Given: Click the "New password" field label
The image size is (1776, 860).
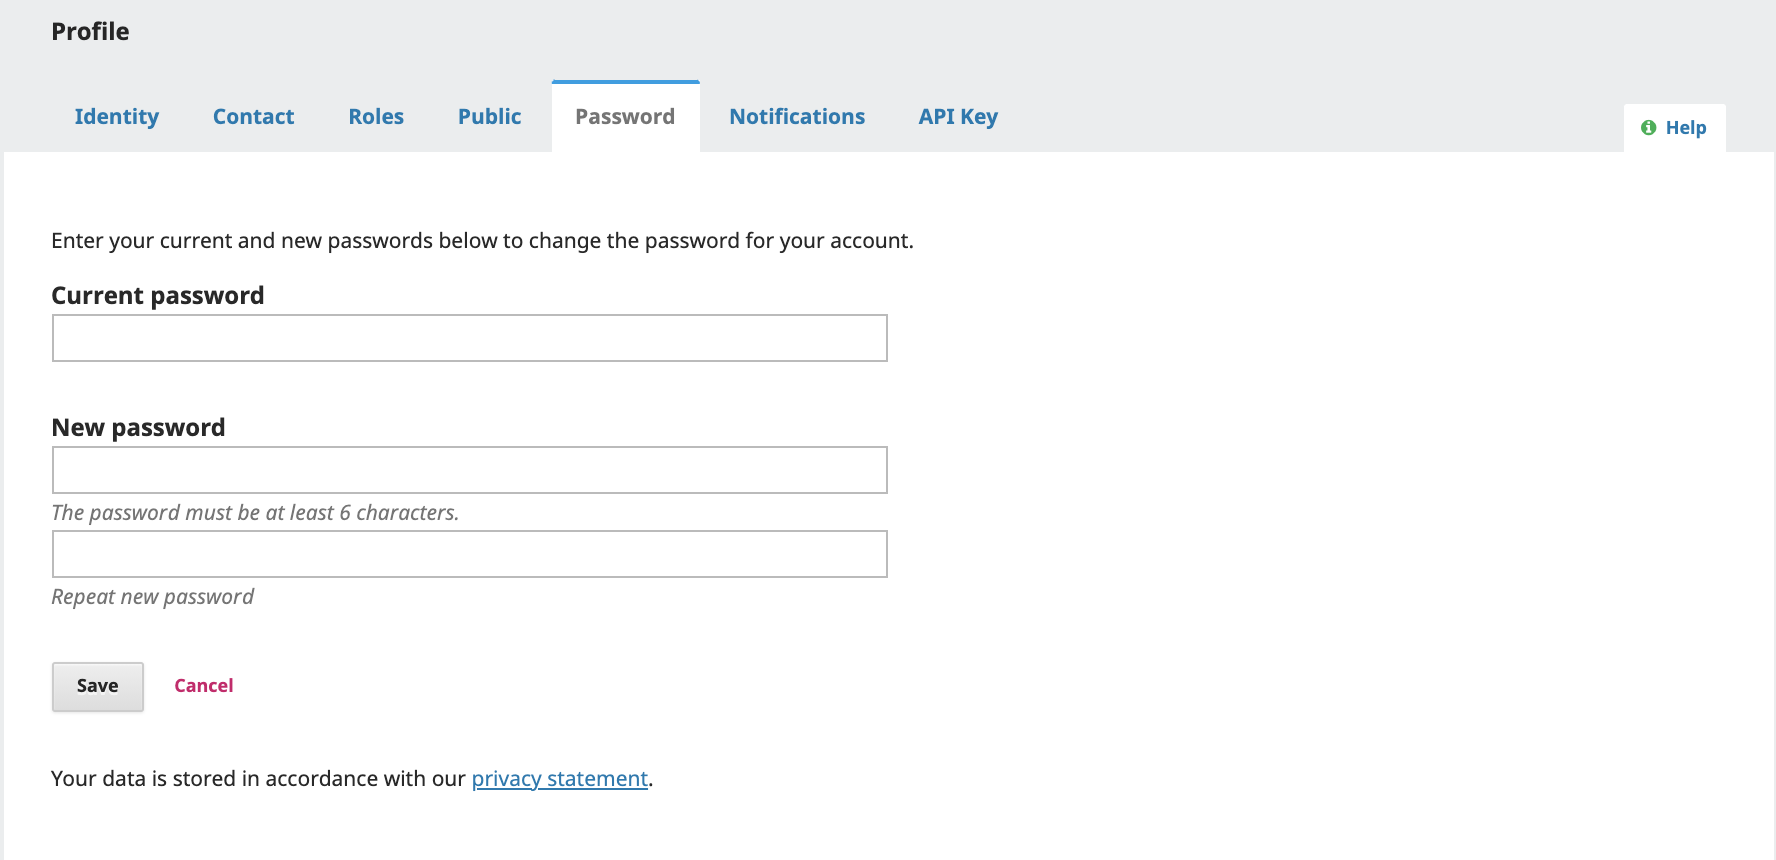Looking at the screenshot, I should pyautogui.click(x=138, y=428).
